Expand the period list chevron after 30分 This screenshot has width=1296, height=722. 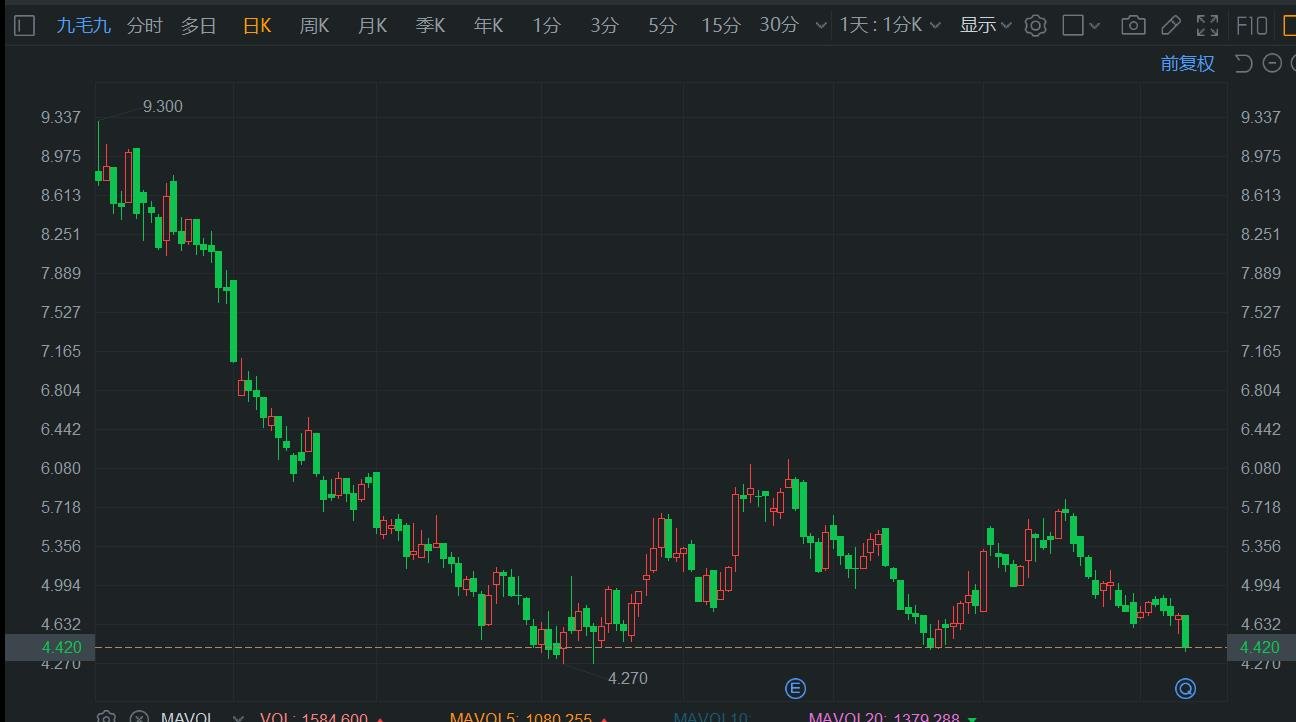tap(821, 26)
